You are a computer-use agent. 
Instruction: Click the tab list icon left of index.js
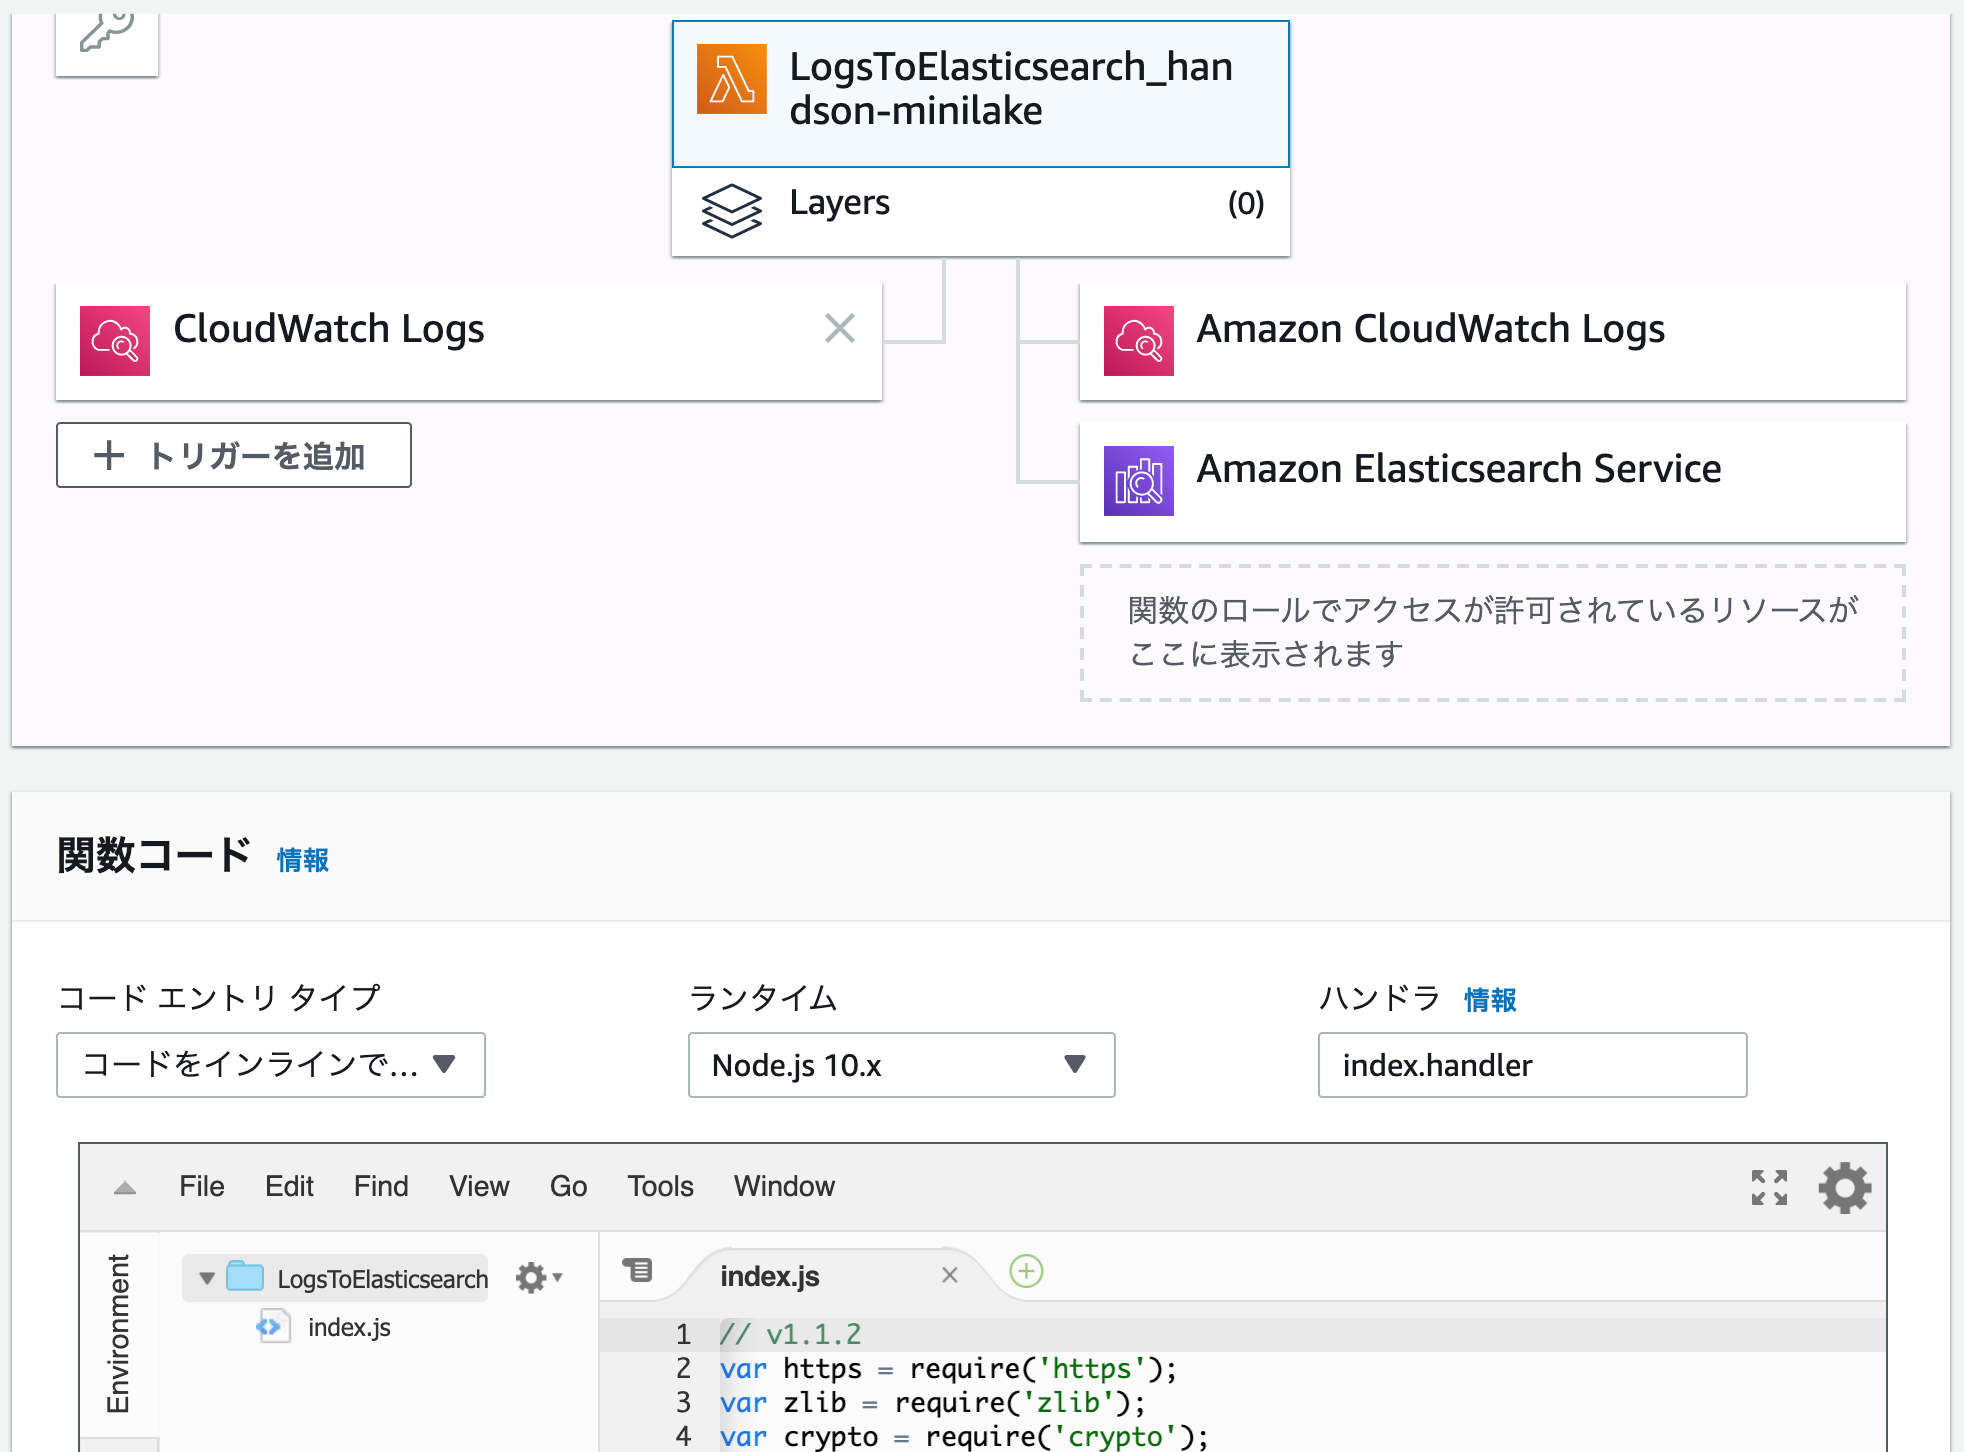point(637,1270)
